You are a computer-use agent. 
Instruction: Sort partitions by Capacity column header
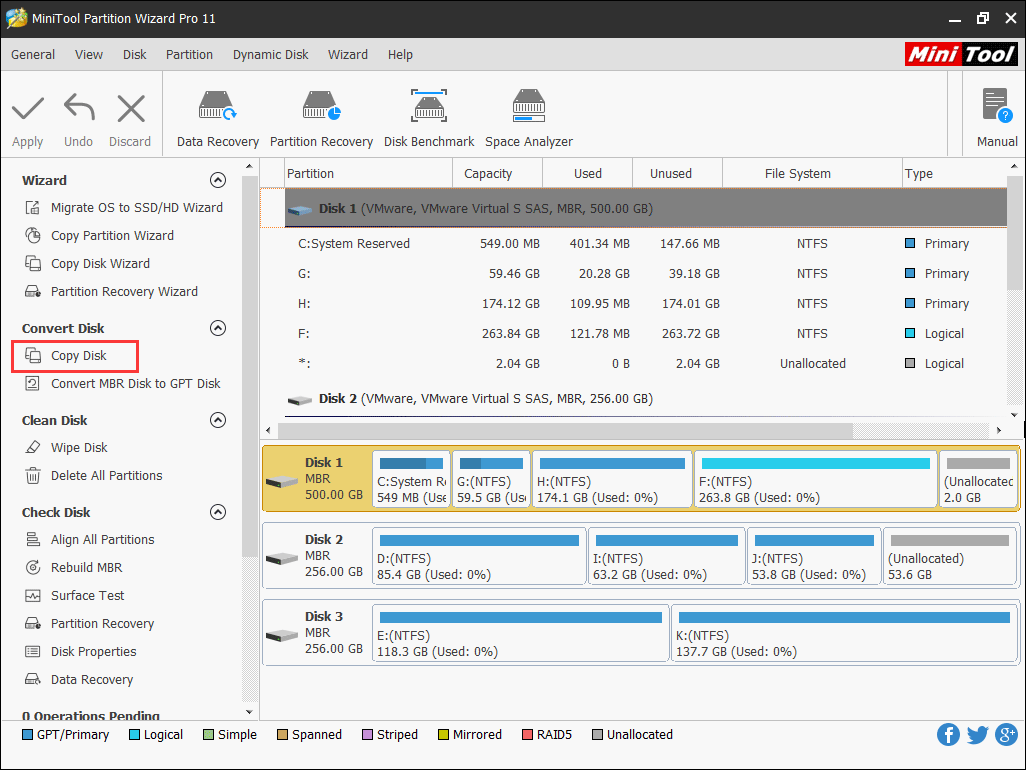[488, 174]
